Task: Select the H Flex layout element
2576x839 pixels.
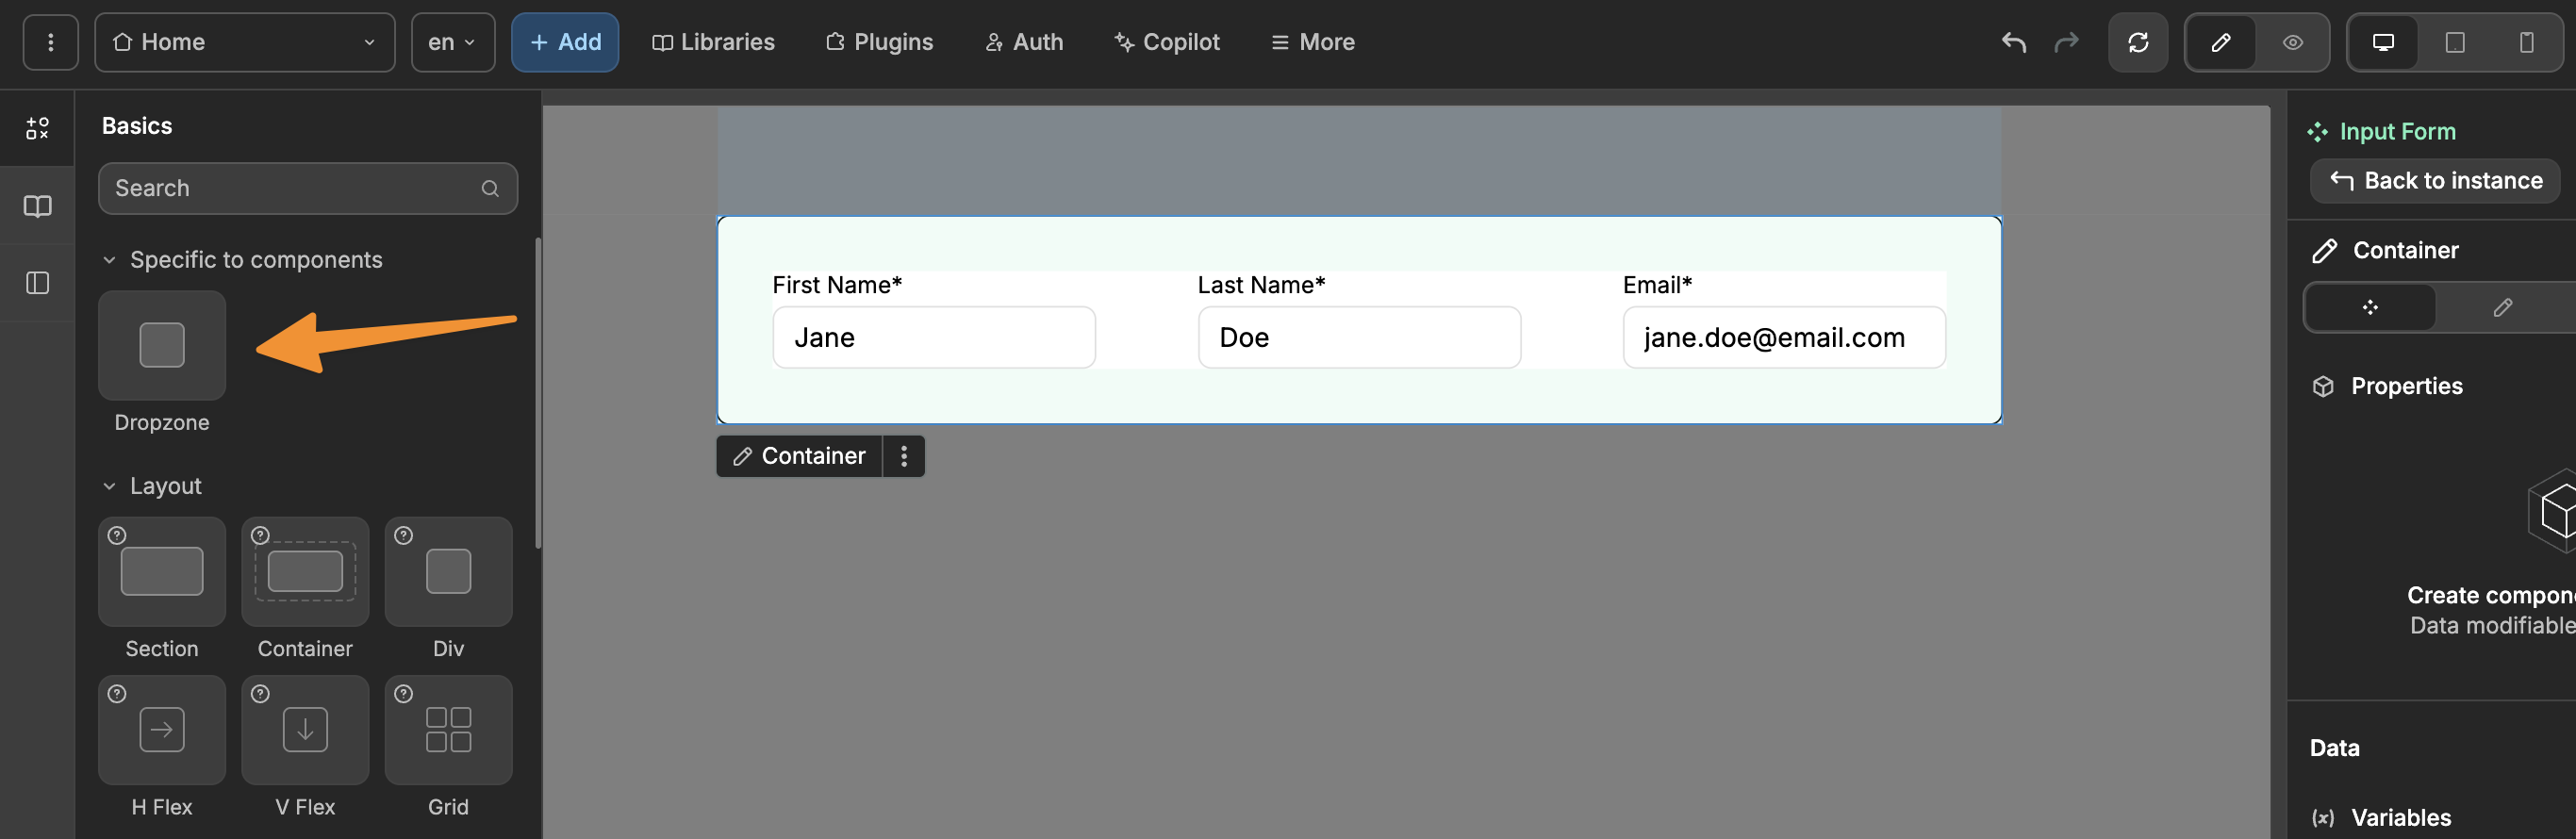Action: click(162, 729)
